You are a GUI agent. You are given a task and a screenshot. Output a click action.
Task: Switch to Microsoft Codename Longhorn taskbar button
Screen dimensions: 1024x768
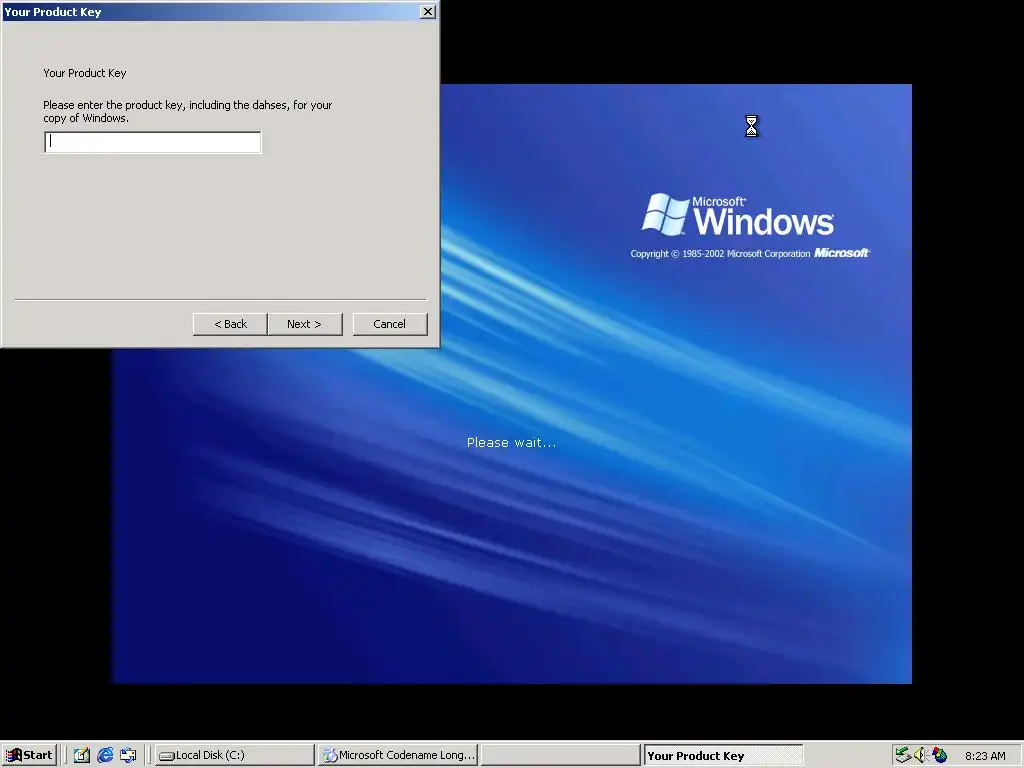pos(398,756)
